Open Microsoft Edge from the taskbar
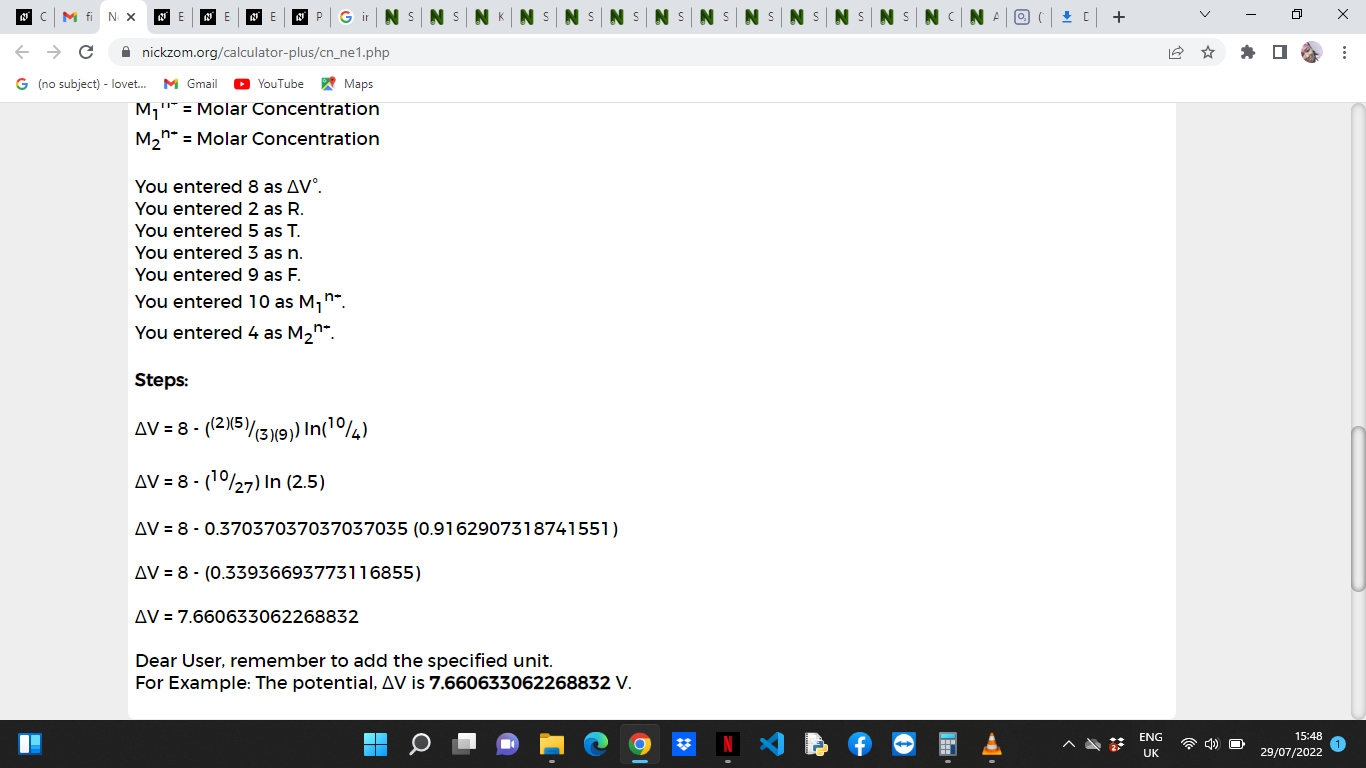Screen dimensions: 1366x768 point(596,744)
